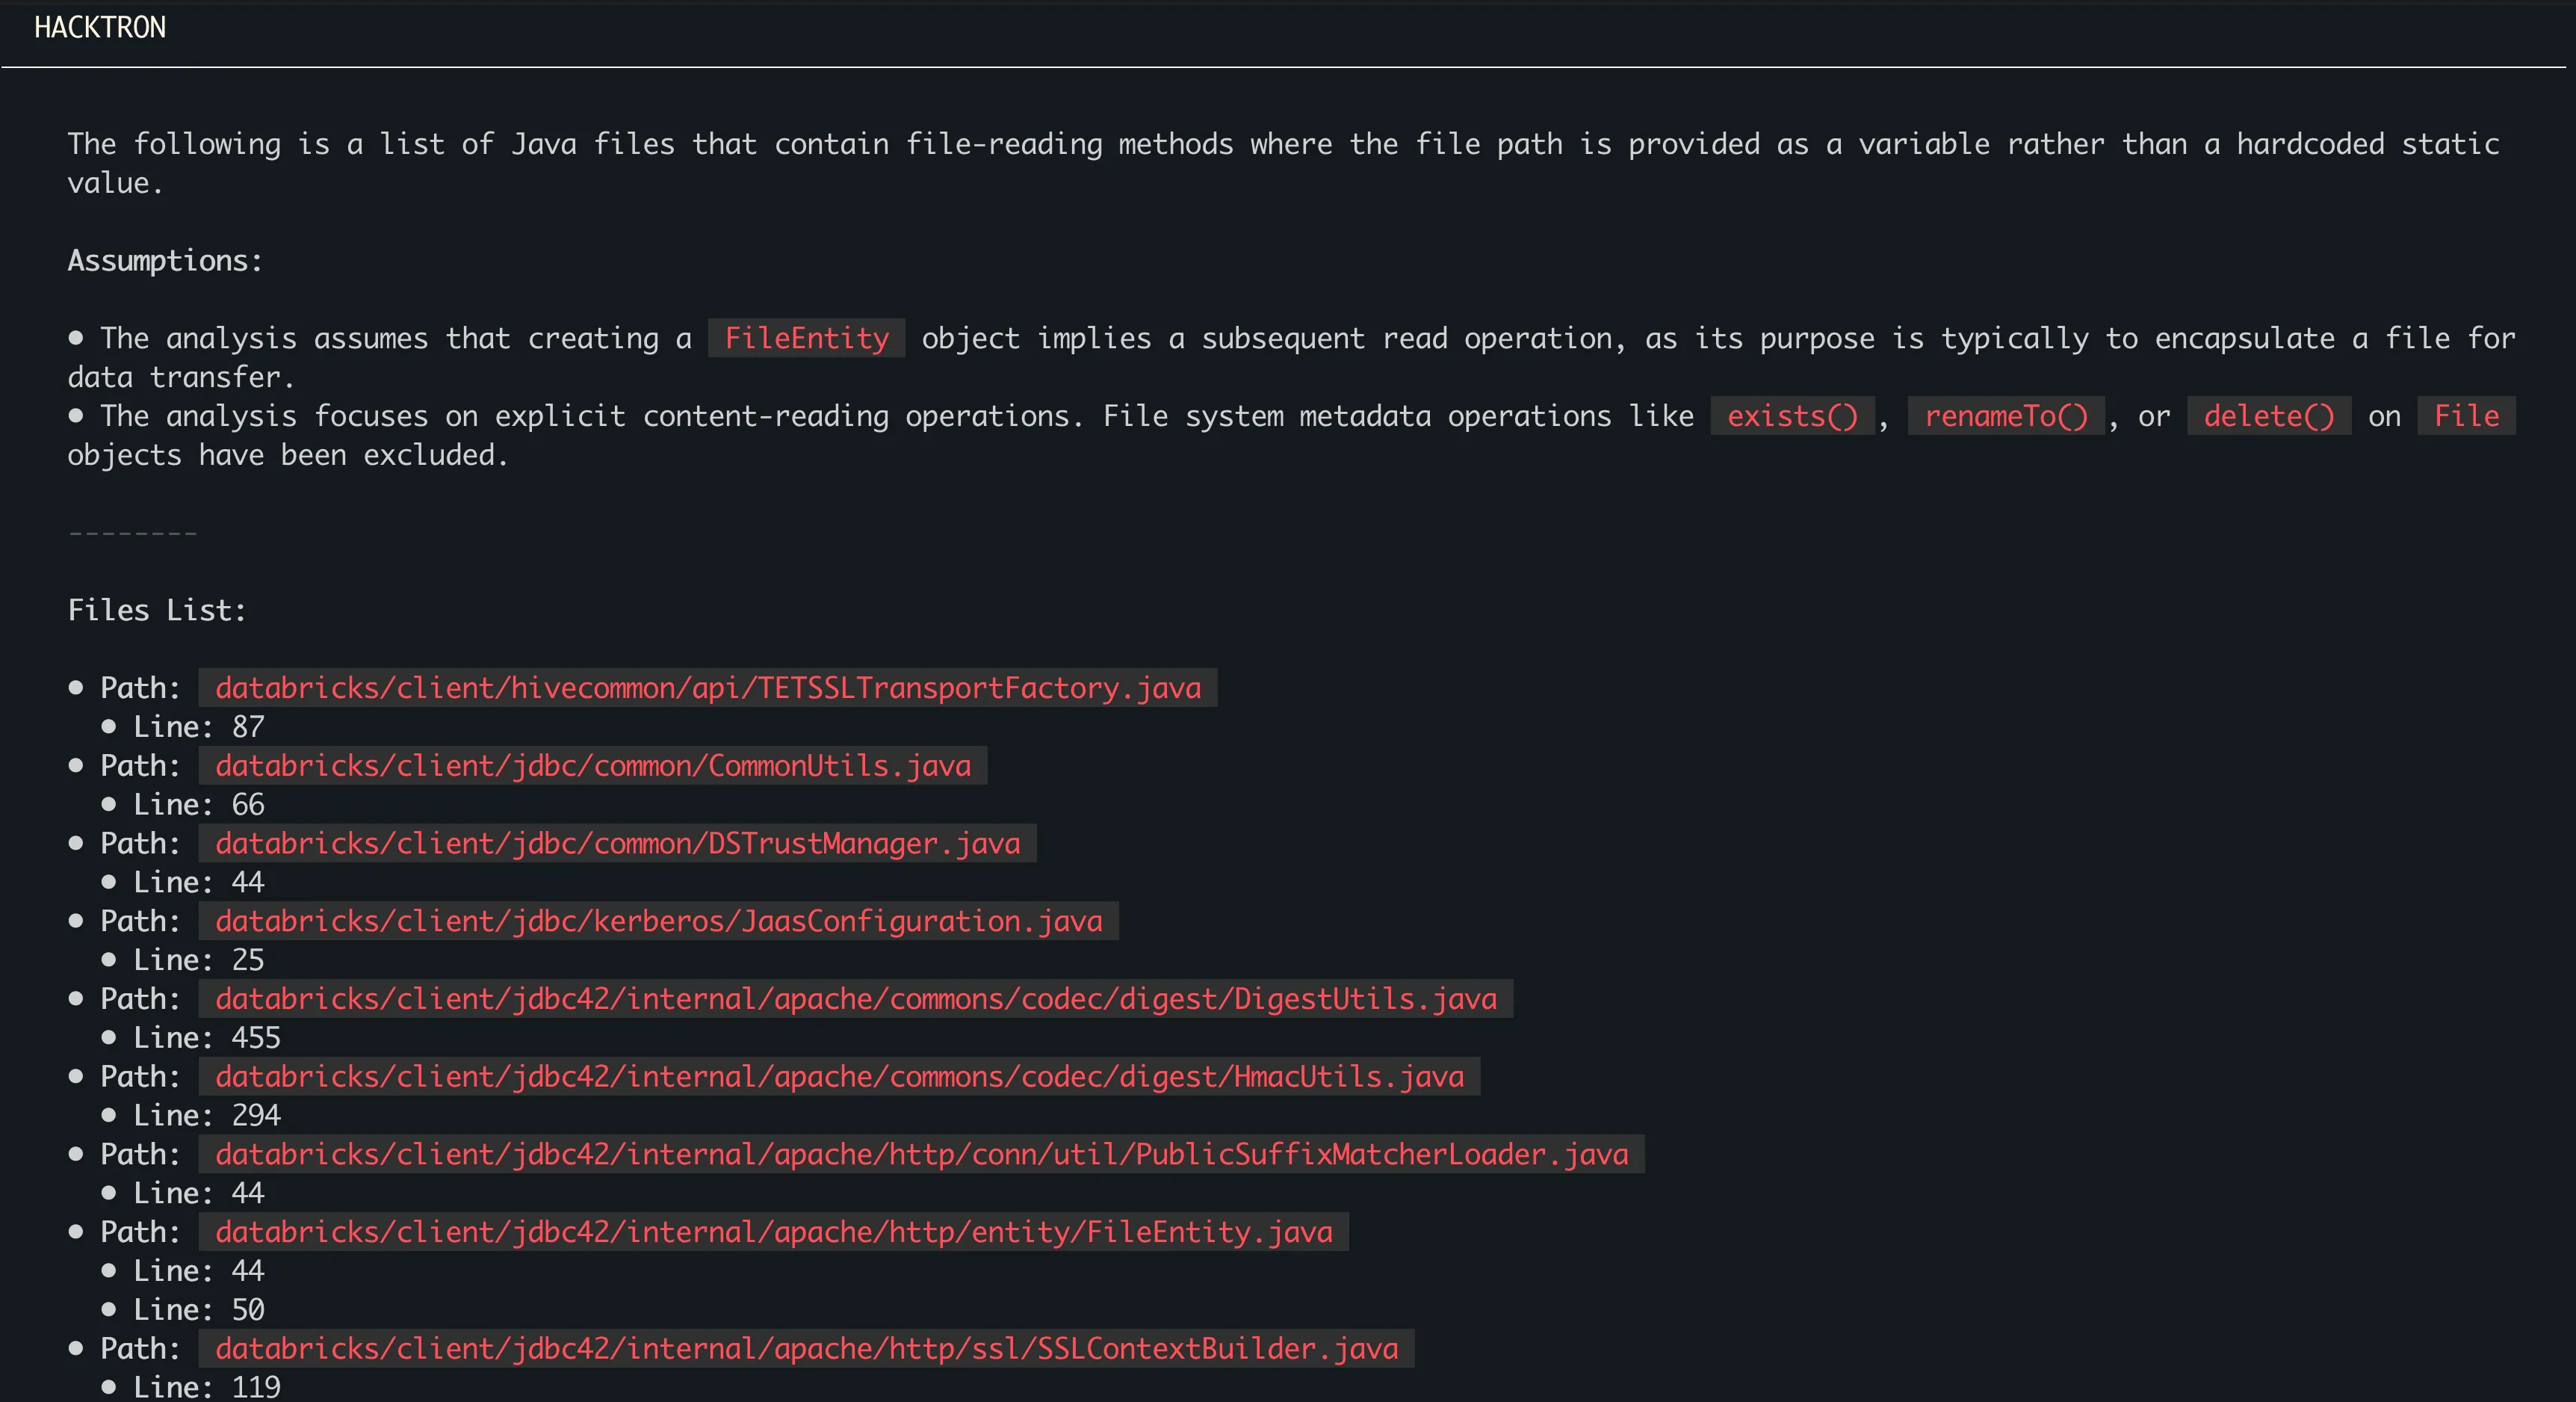Click the SSLContextBuilder.java file path
This screenshot has width=2576, height=1402.
pyautogui.click(x=806, y=1349)
